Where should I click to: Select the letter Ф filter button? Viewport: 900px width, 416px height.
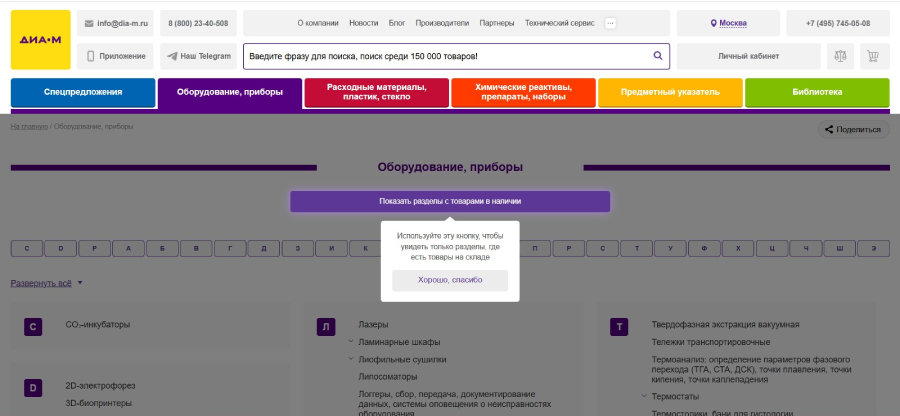pos(704,248)
